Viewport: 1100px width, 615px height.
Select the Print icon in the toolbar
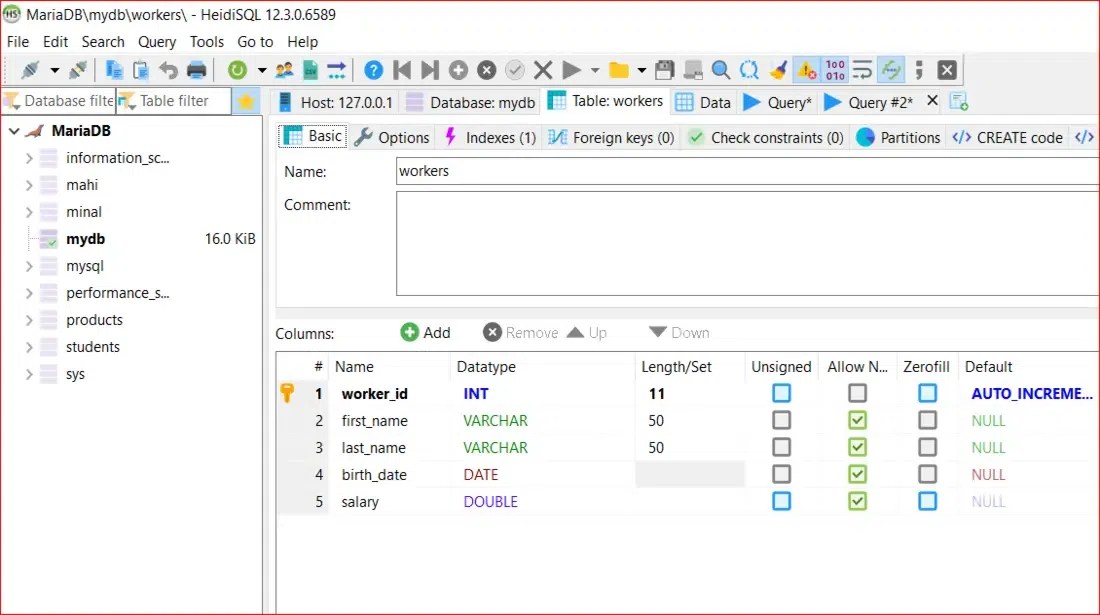(x=196, y=70)
